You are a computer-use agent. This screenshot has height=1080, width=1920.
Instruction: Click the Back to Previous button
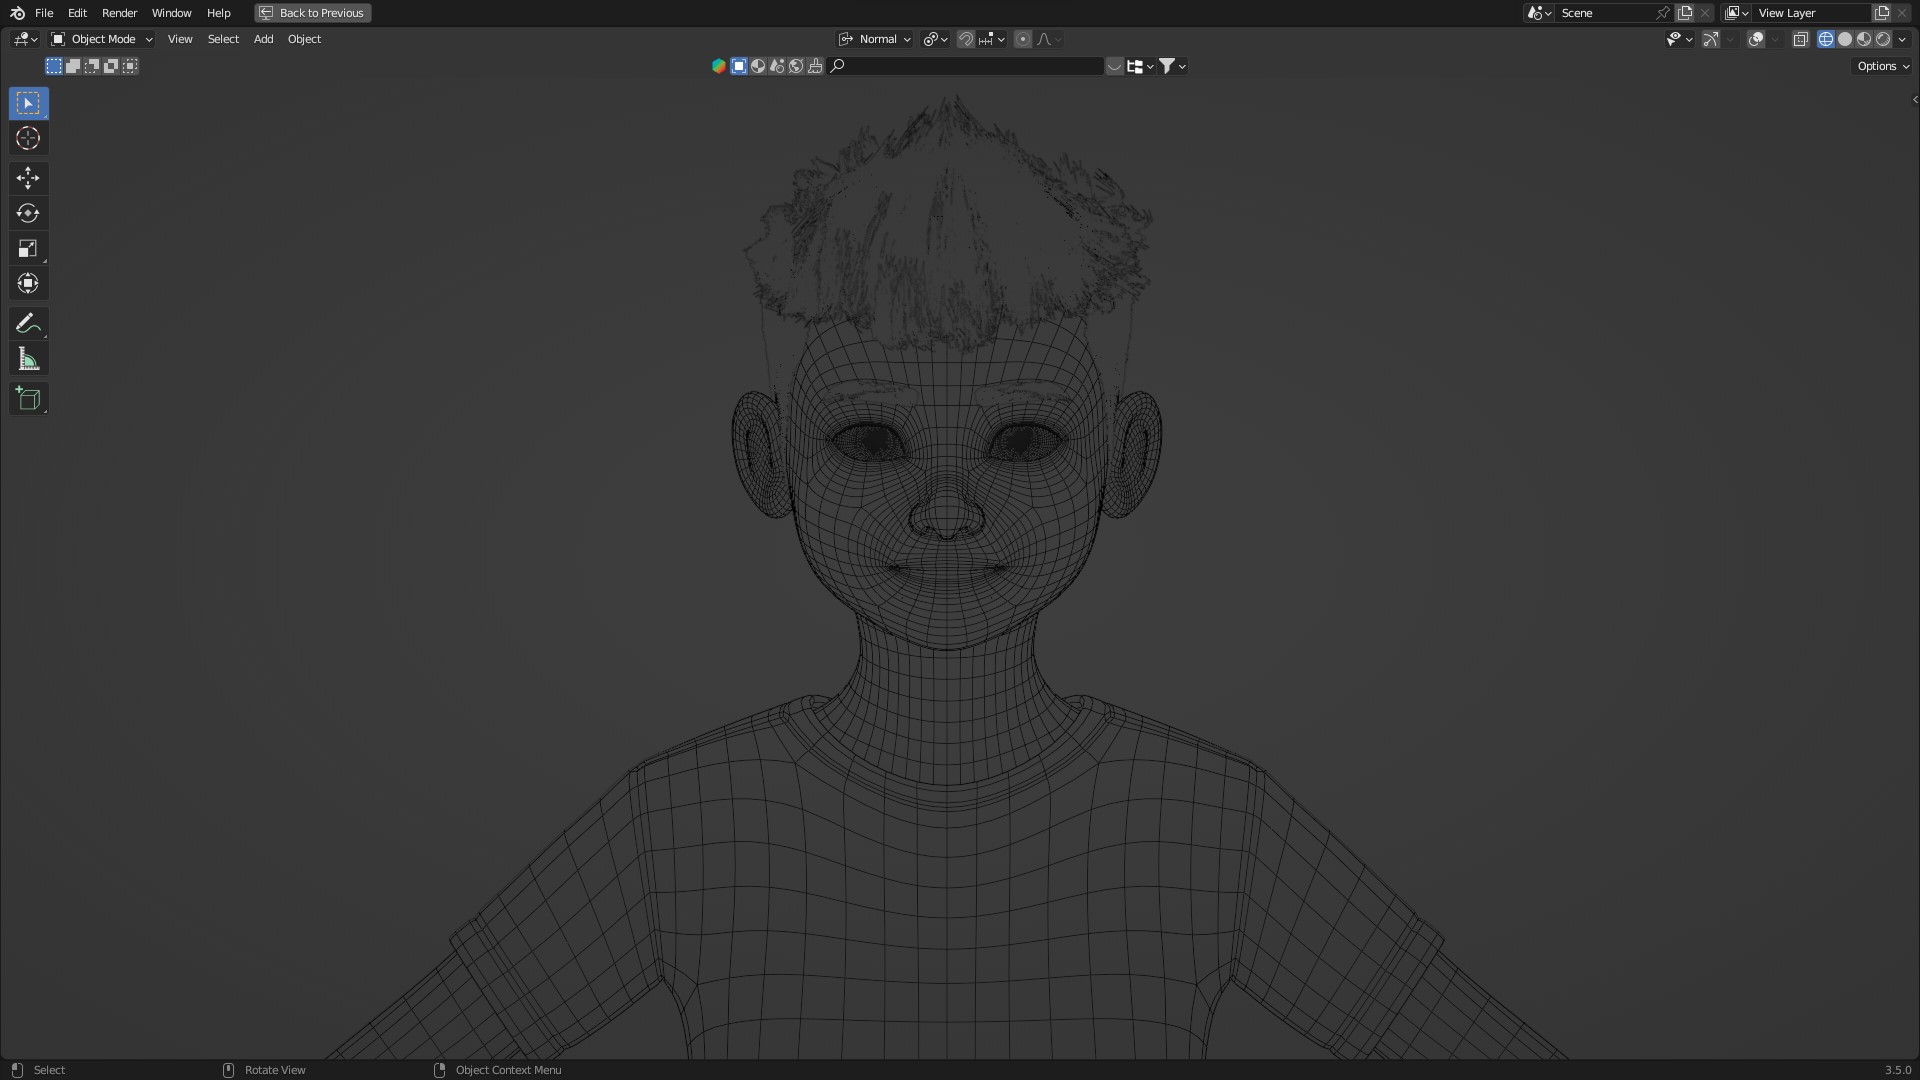313,13
